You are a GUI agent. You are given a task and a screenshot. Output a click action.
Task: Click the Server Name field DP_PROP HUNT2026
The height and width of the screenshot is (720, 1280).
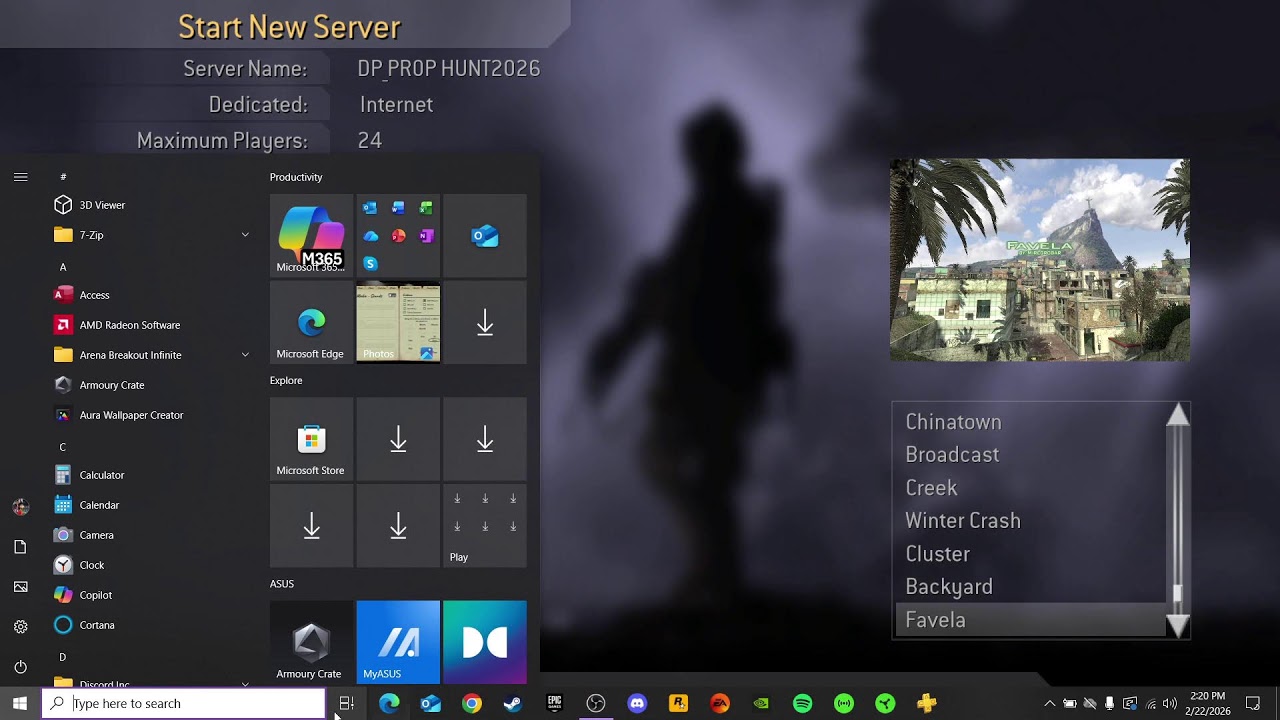coord(449,69)
